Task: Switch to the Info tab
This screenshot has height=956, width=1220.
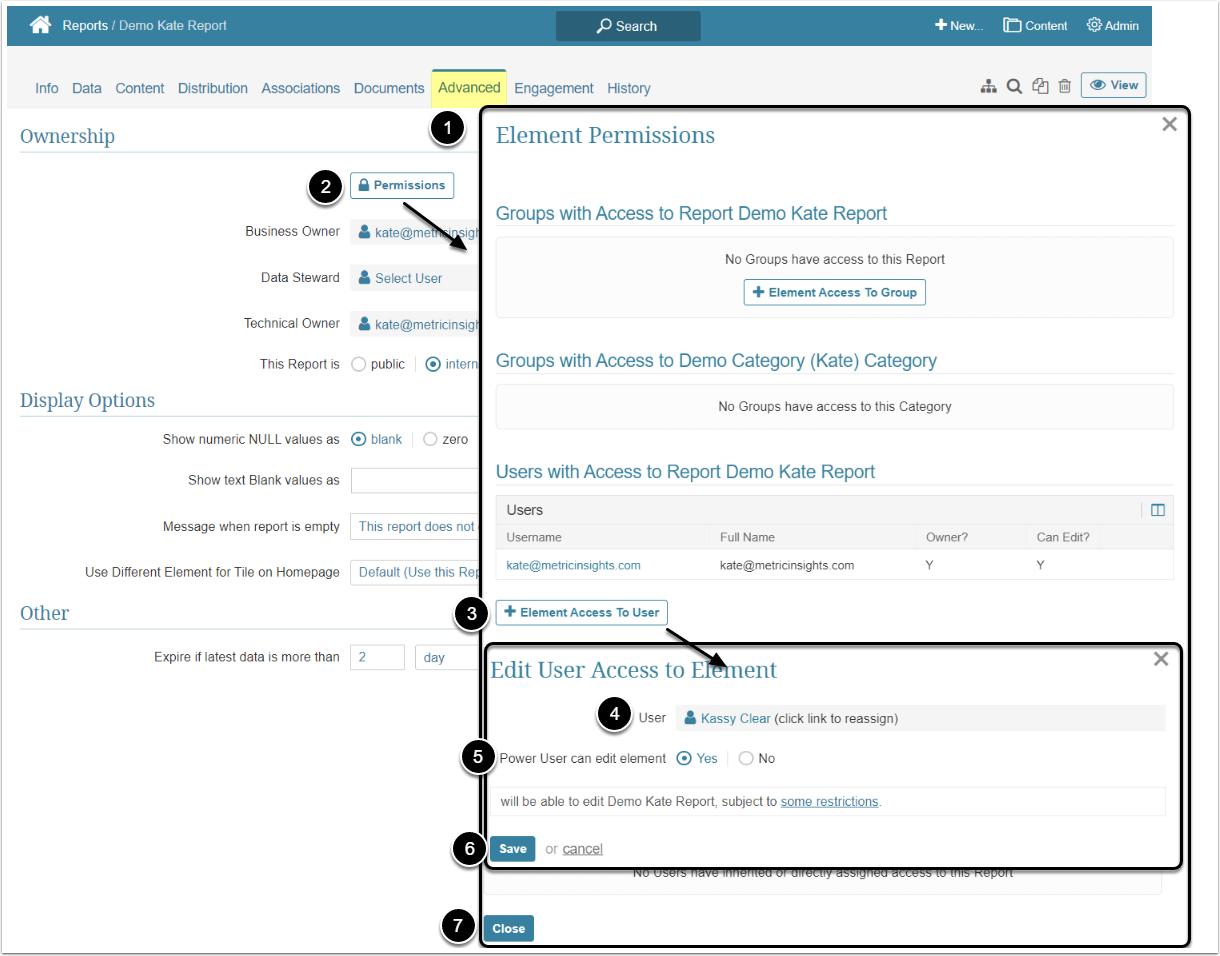Action: coord(47,88)
